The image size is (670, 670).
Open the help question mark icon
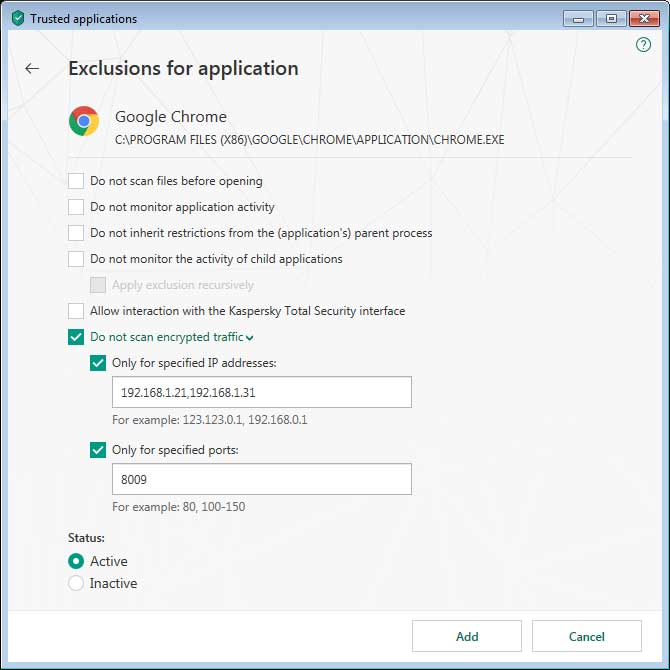coord(643,44)
